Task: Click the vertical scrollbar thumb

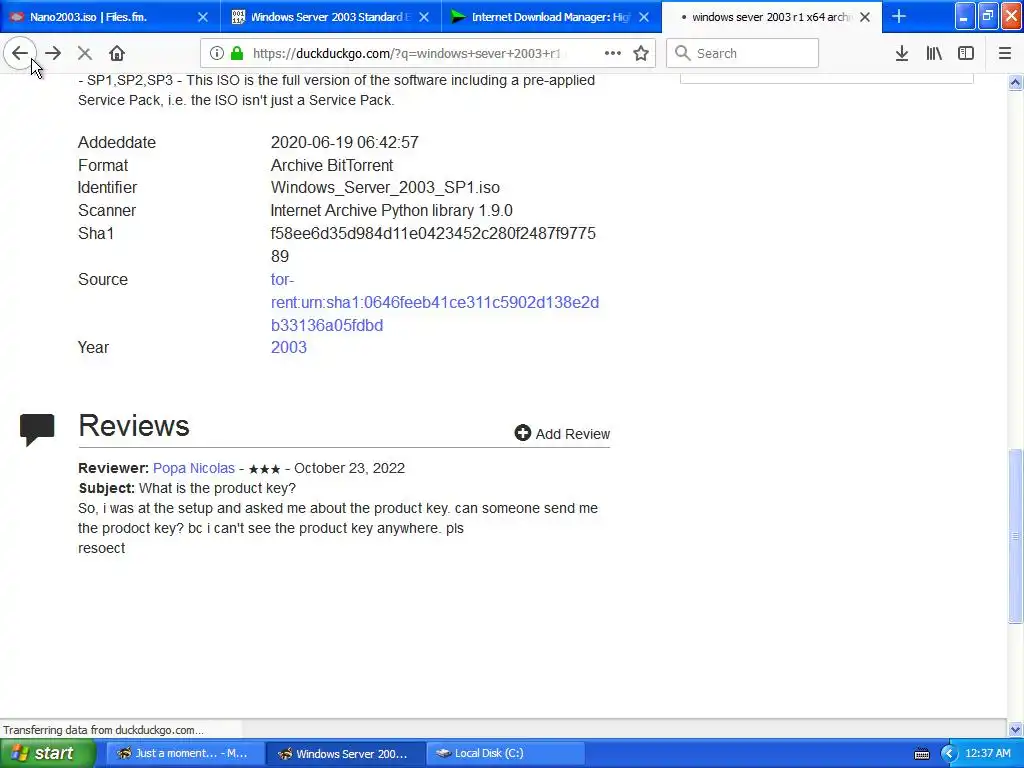Action: point(1015,536)
